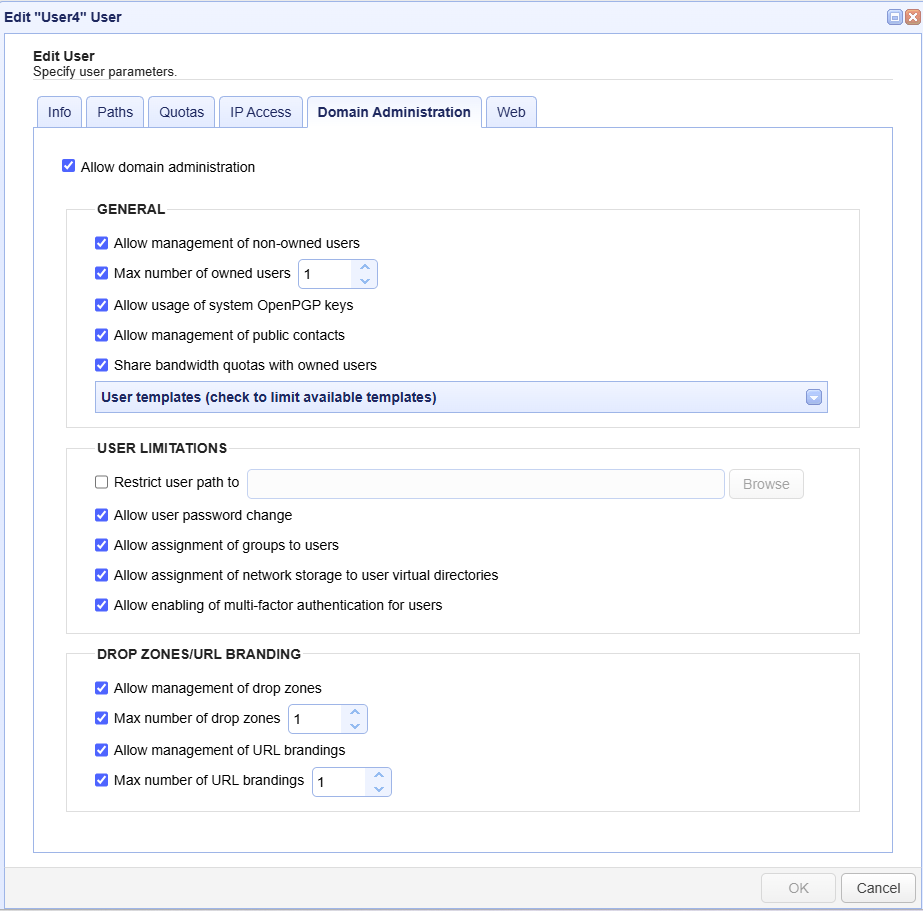
Task: Enable Restrict user path to checkbox
Action: (x=102, y=482)
